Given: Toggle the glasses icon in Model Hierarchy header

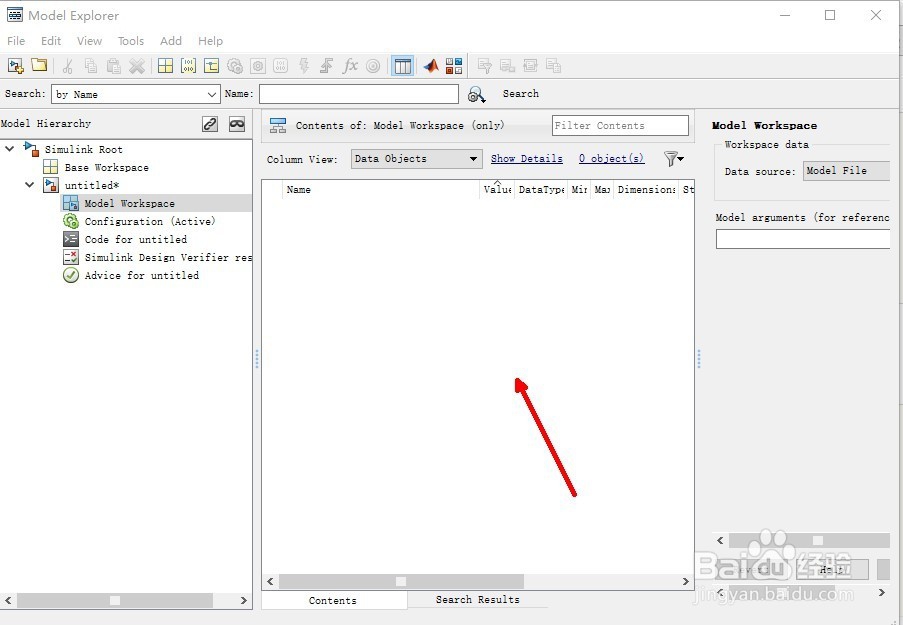Looking at the screenshot, I should click(x=237, y=124).
